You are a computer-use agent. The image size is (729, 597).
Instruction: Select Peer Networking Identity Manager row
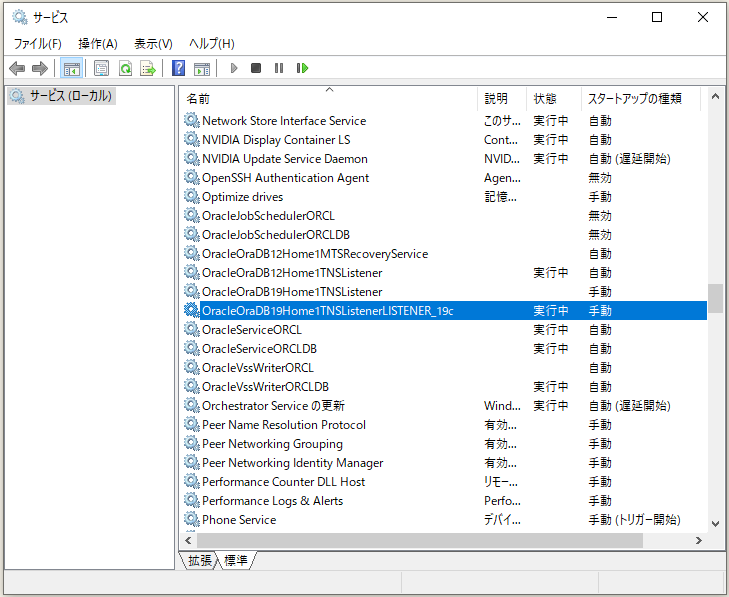444,463
